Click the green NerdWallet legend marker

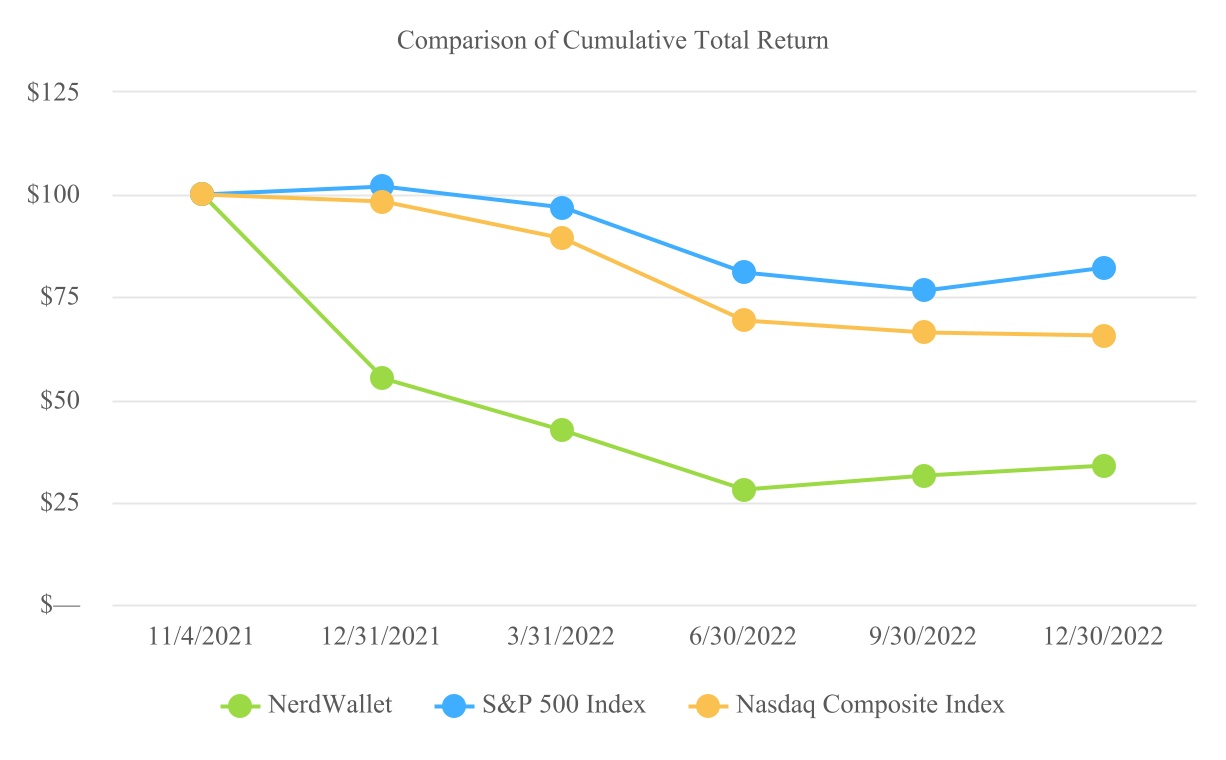click(240, 705)
